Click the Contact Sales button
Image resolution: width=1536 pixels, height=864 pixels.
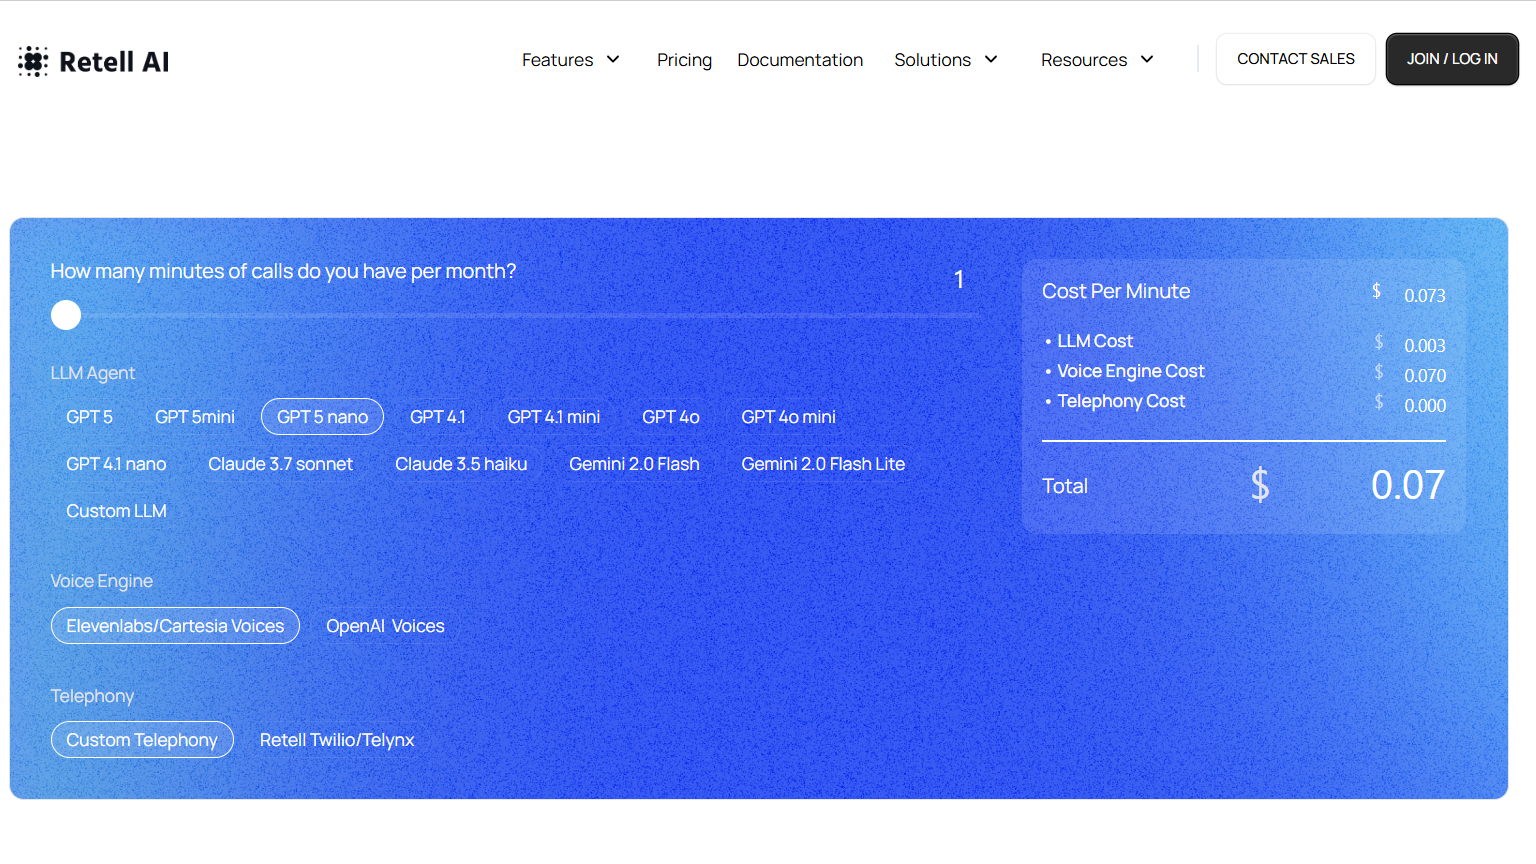coord(1296,59)
